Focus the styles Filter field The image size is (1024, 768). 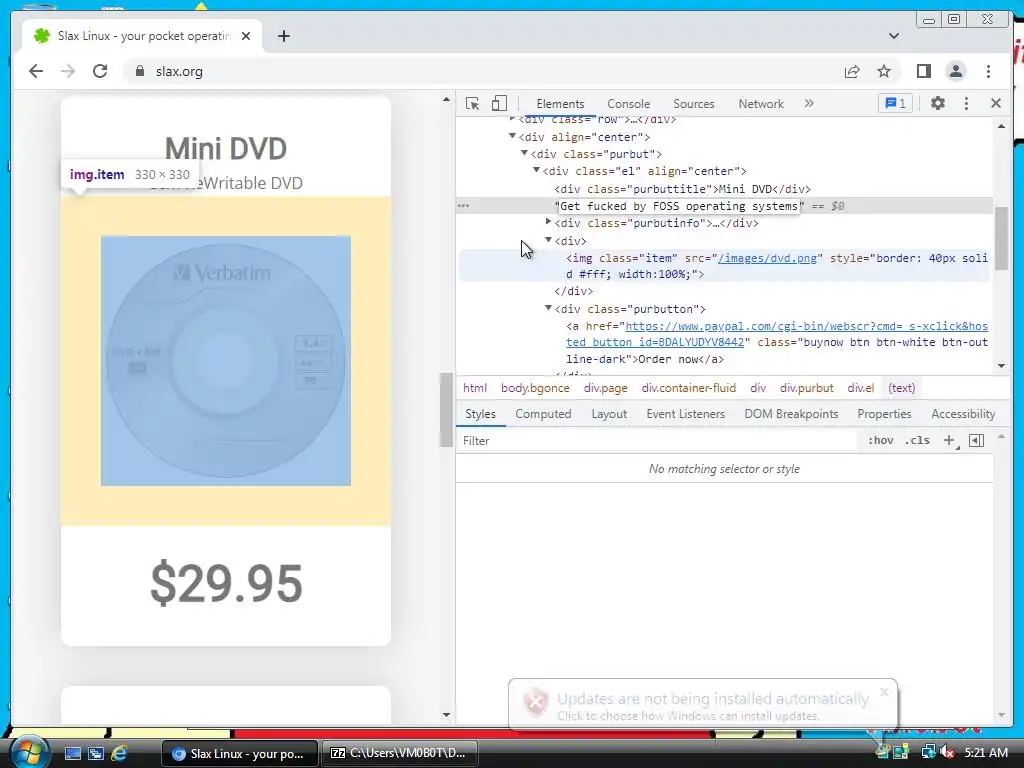click(656, 441)
